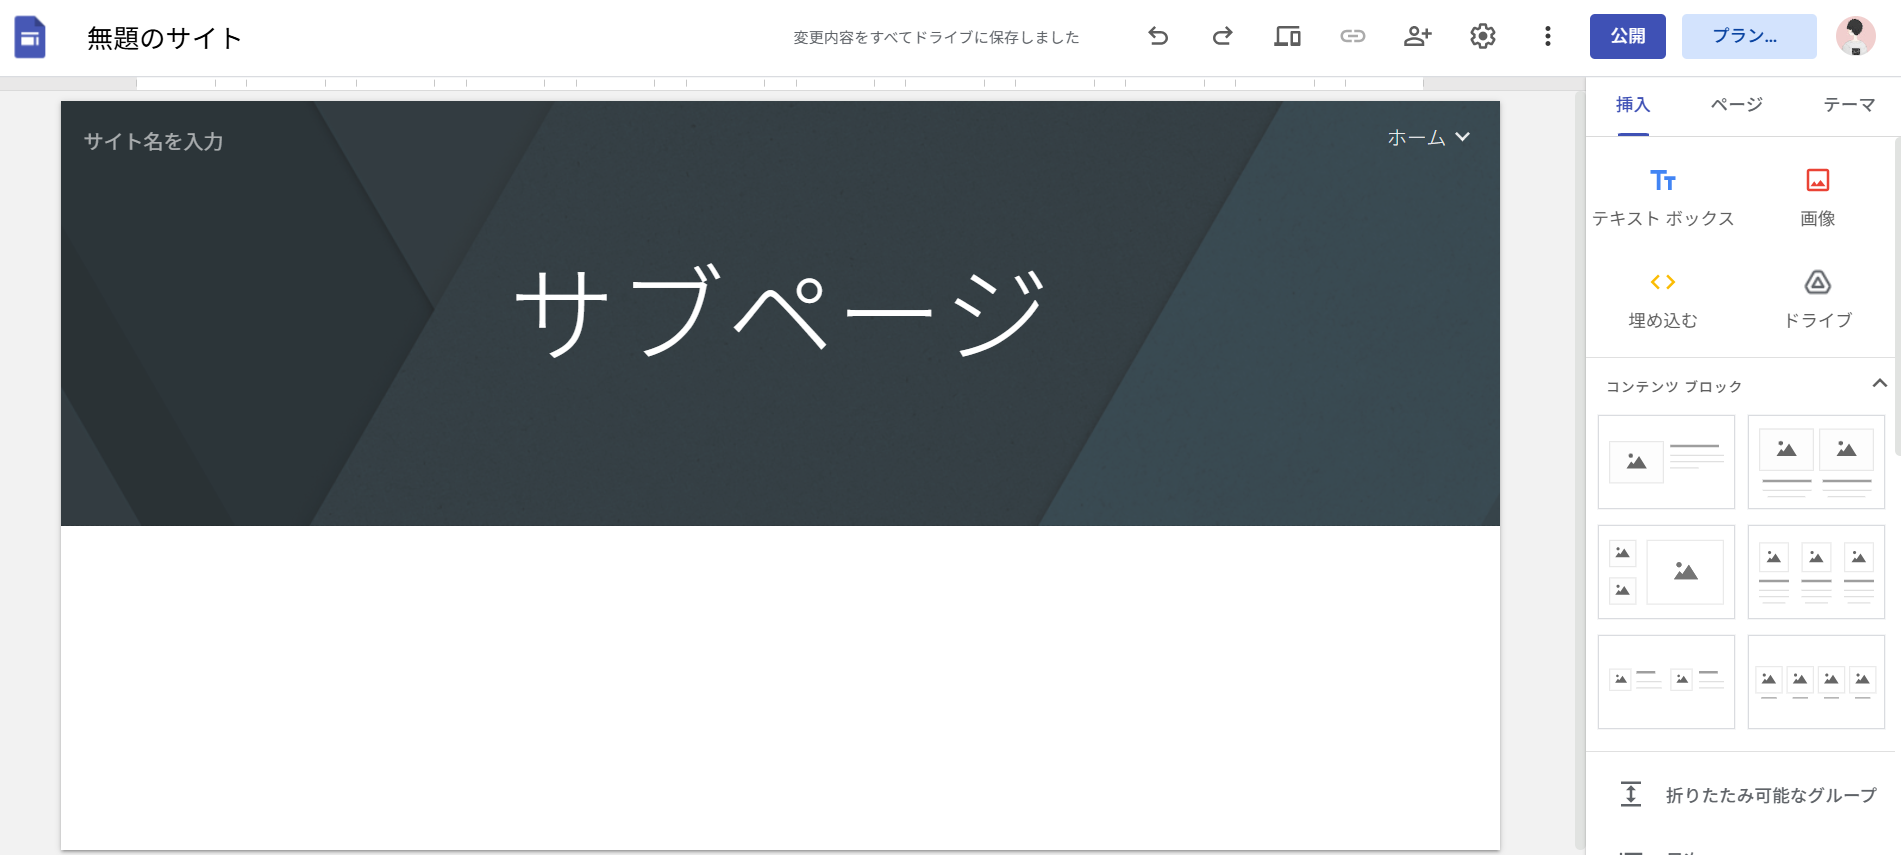Click the Google Sites logo icon
The height and width of the screenshot is (855, 1901).
coord(30,38)
